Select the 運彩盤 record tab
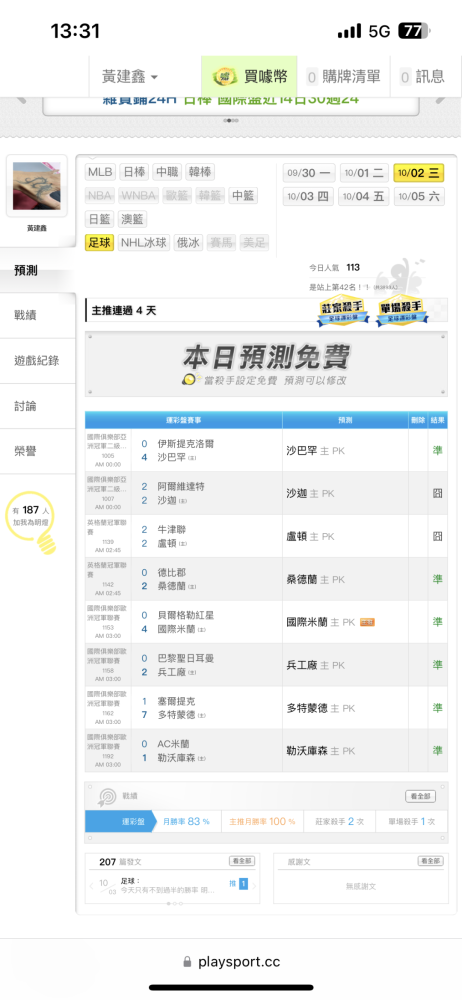This screenshot has height=1000, width=462. [121, 821]
